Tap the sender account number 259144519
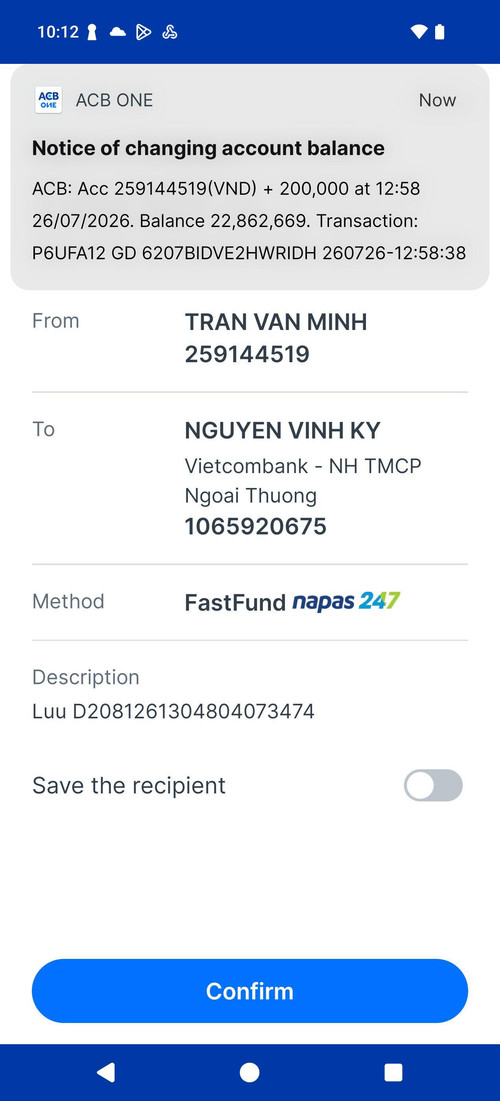The height and width of the screenshot is (1101, 500). [x=247, y=355]
